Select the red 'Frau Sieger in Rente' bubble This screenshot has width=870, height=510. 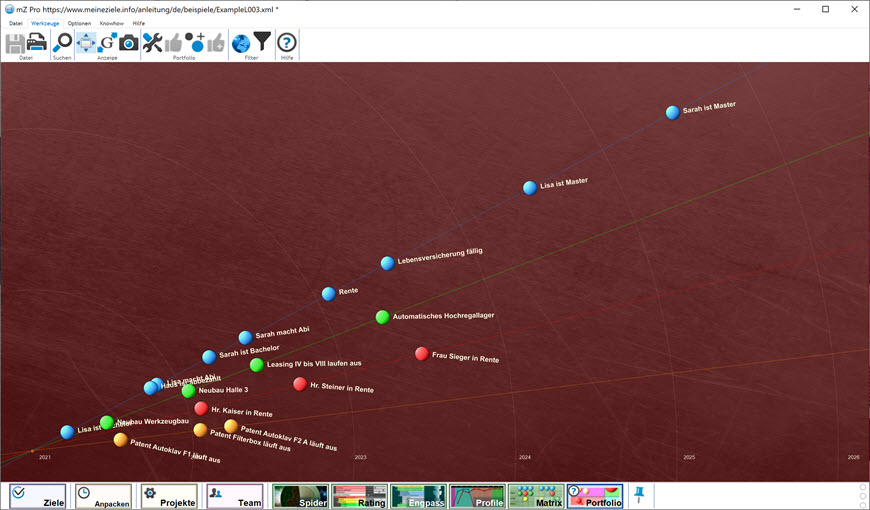point(422,354)
